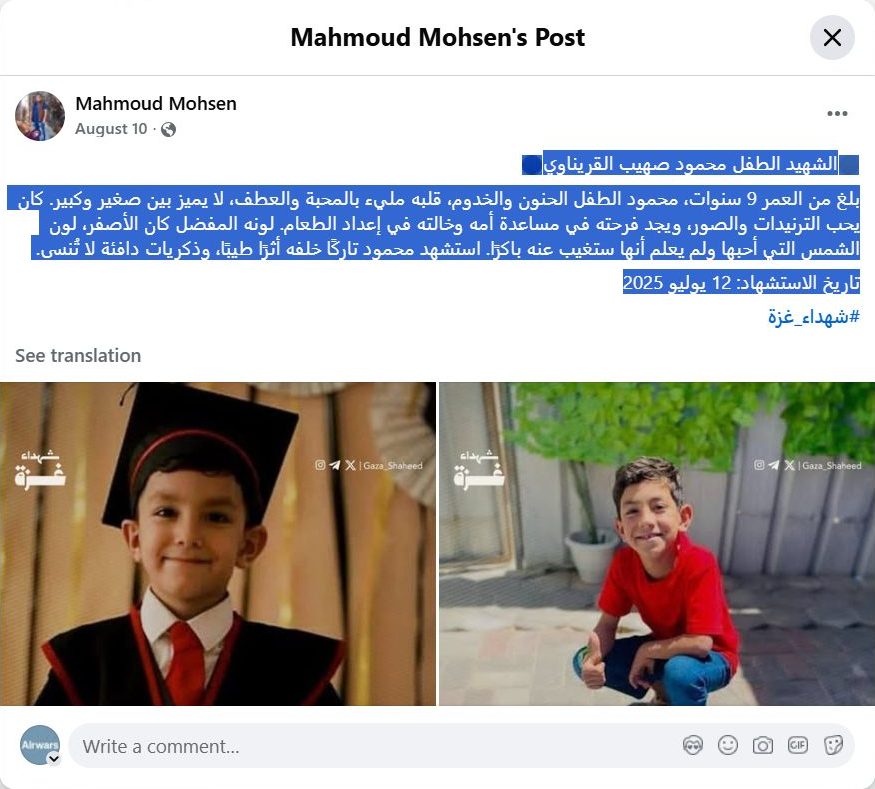The image size is (875, 789).
Task: Open the emoji picker in comment box
Action: (x=728, y=745)
